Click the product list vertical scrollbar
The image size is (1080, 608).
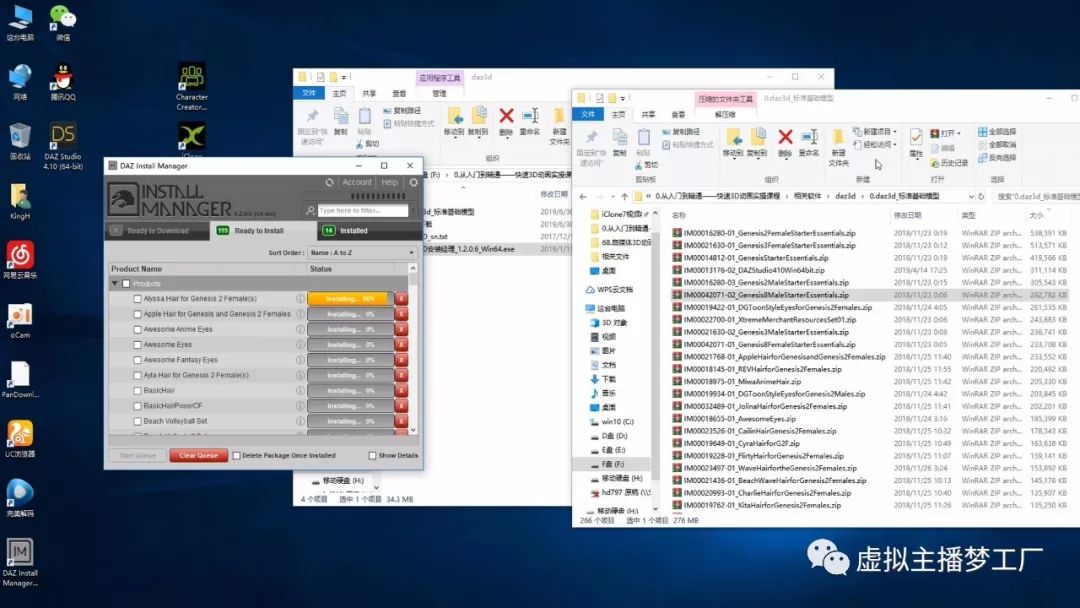(x=413, y=349)
